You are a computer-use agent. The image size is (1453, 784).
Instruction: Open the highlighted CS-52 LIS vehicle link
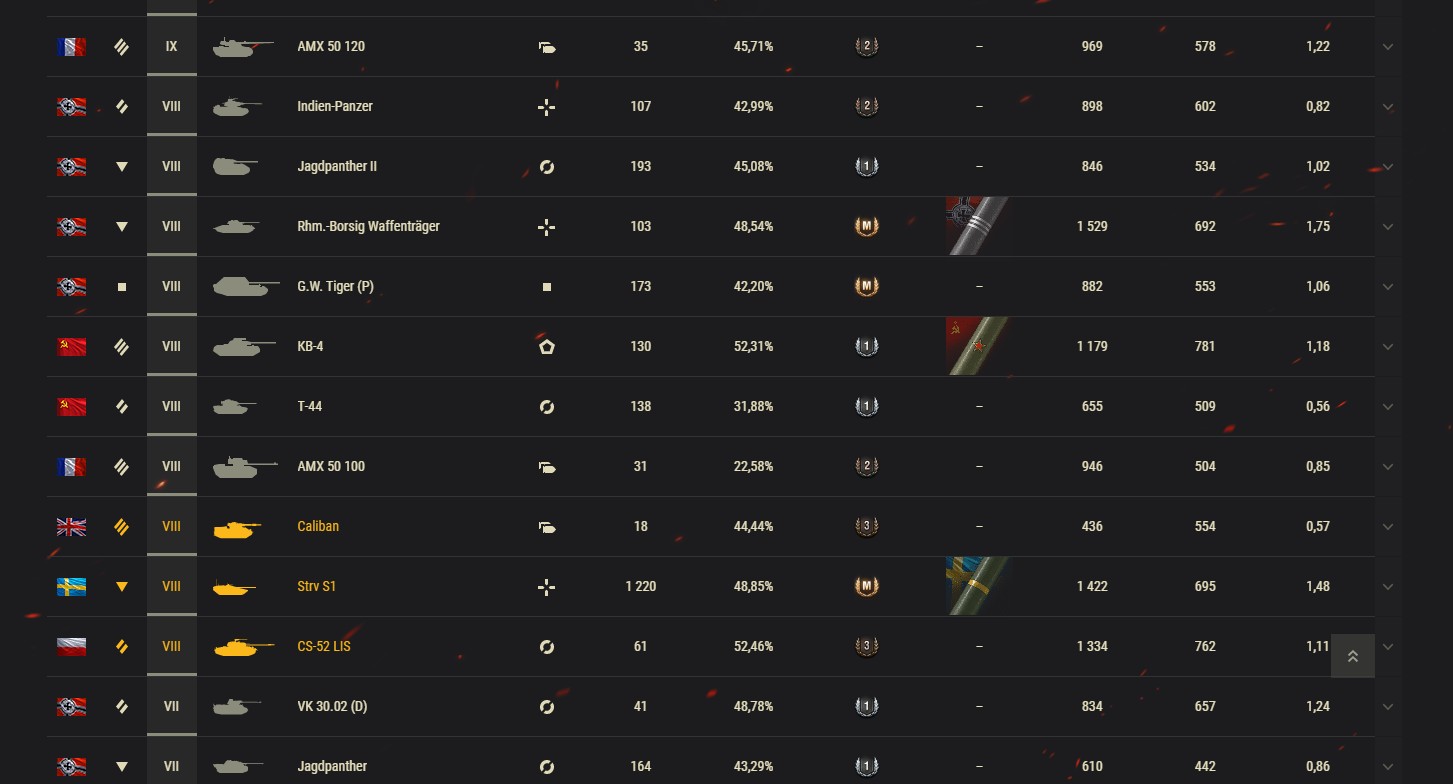pyautogui.click(x=324, y=647)
